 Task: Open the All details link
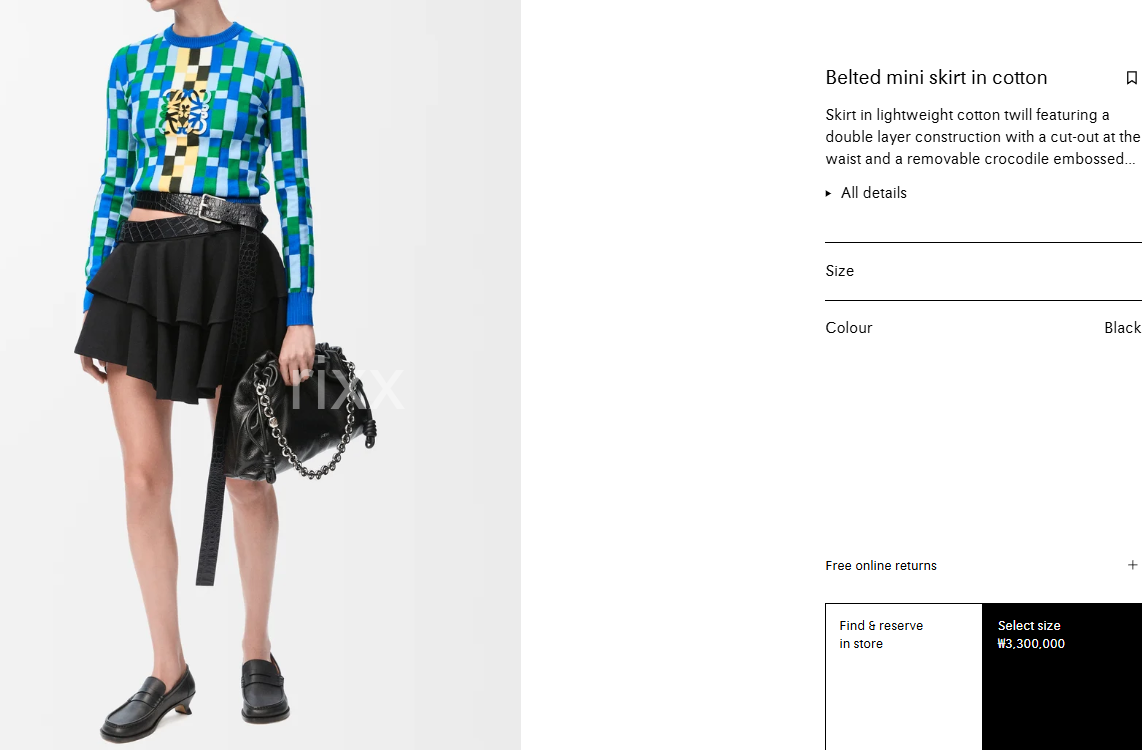point(873,193)
